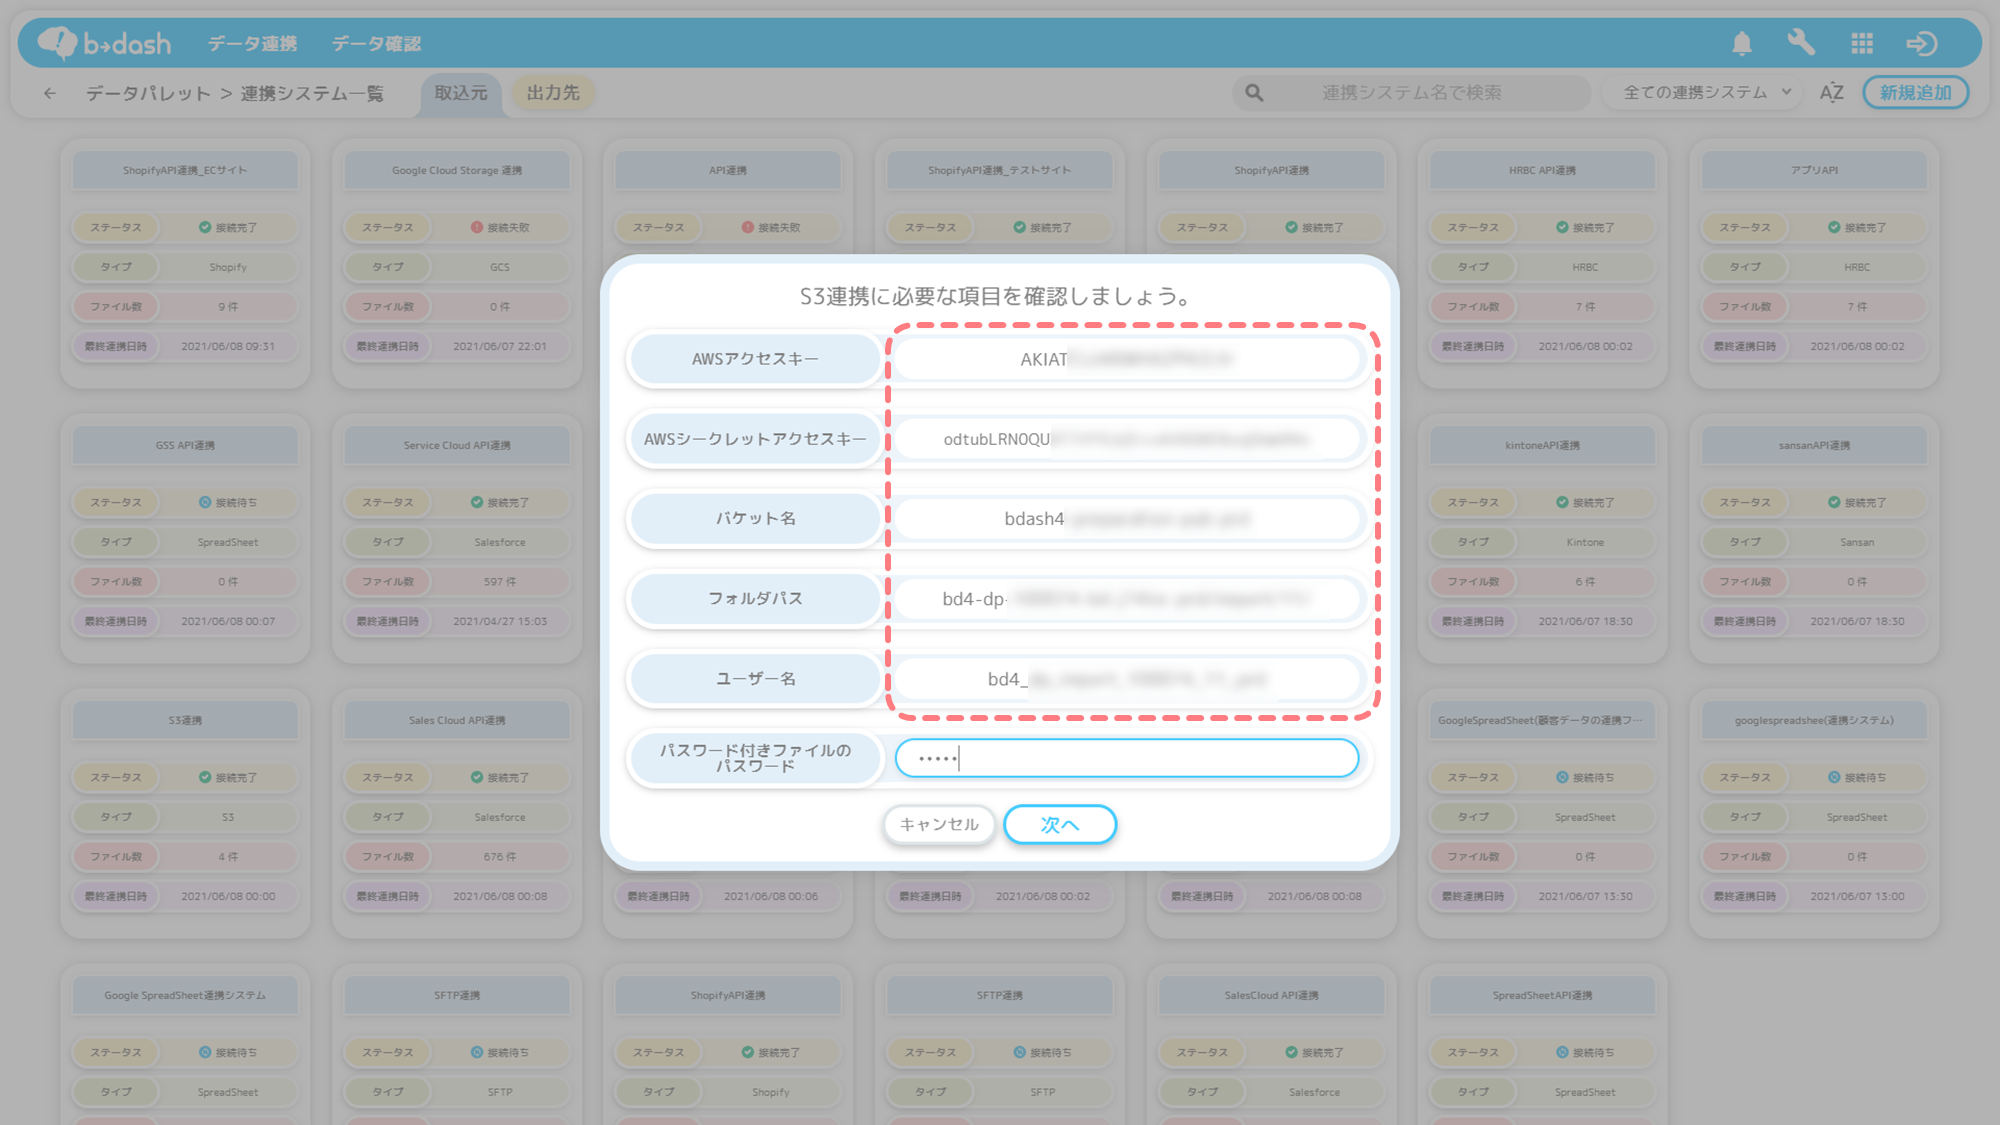Click the 新規追加 button
The height and width of the screenshot is (1125, 2000).
[1915, 93]
